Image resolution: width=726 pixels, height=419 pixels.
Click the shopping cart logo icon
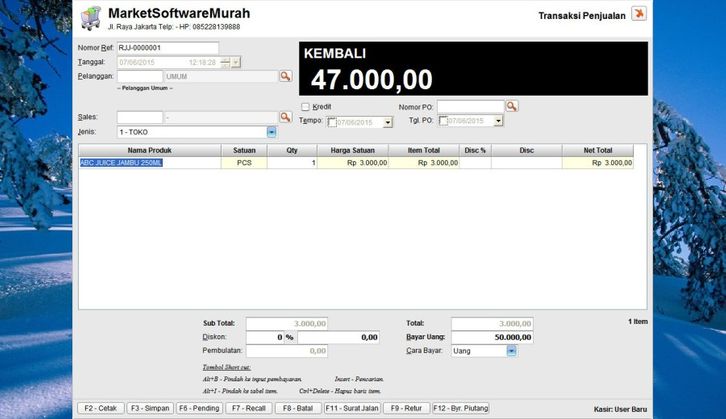pos(91,18)
